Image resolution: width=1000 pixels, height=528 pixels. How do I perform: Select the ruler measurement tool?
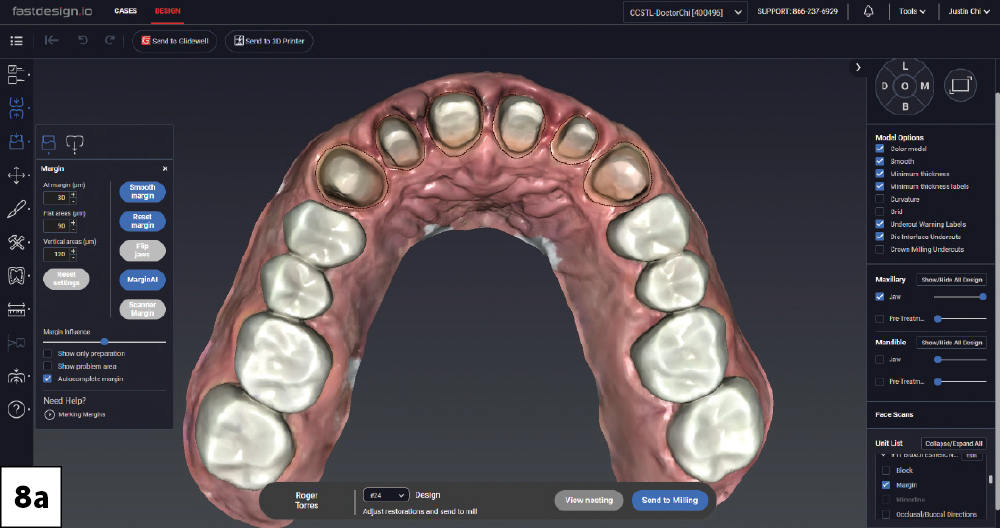pos(17,309)
